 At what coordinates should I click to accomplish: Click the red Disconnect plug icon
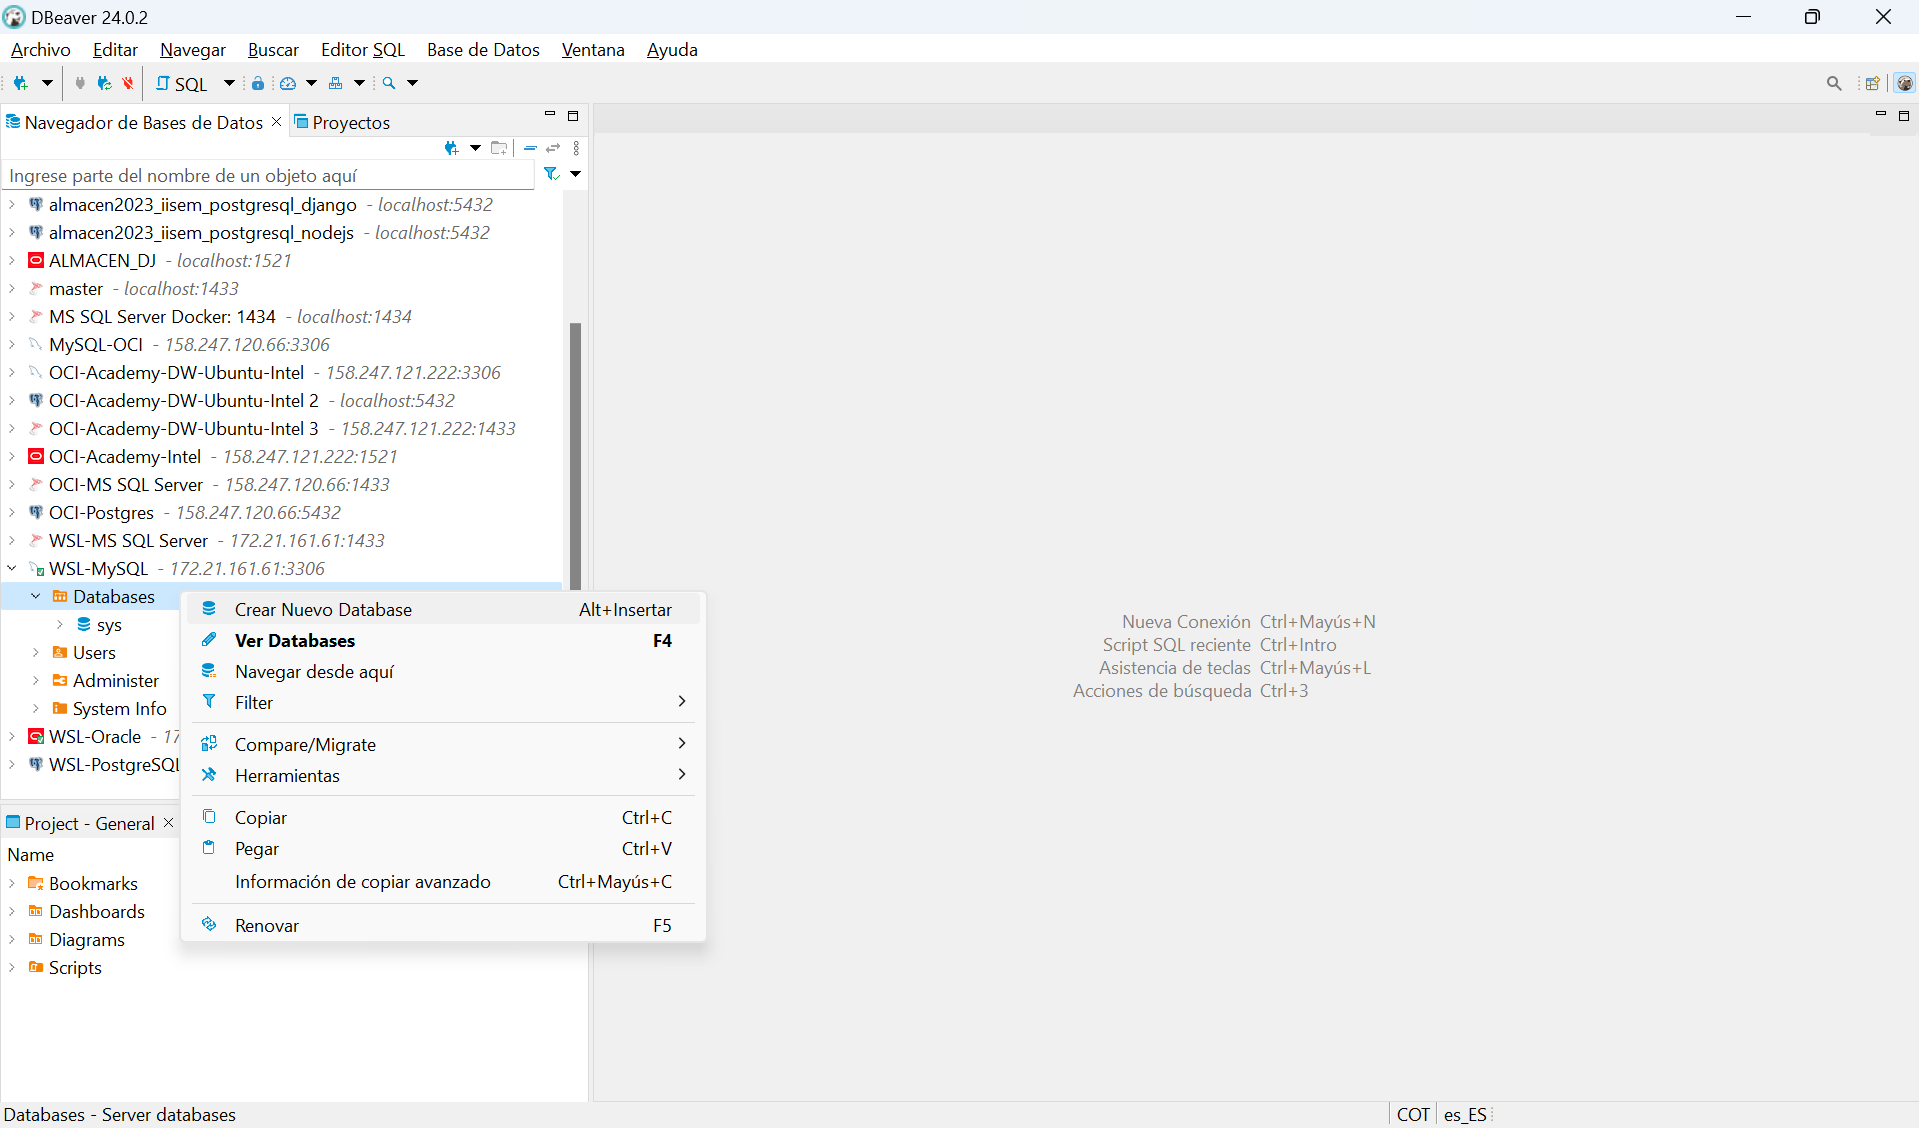click(128, 83)
